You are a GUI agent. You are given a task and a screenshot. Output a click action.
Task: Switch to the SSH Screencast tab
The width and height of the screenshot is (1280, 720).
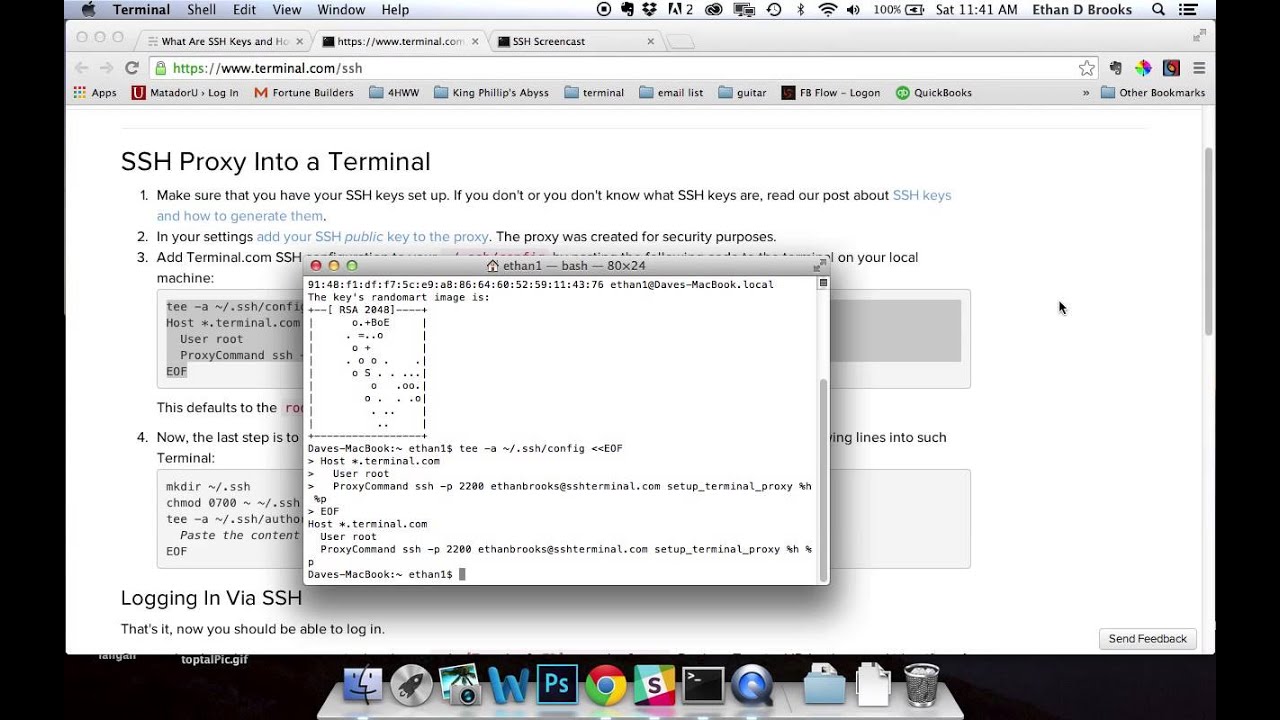click(575, 41)
